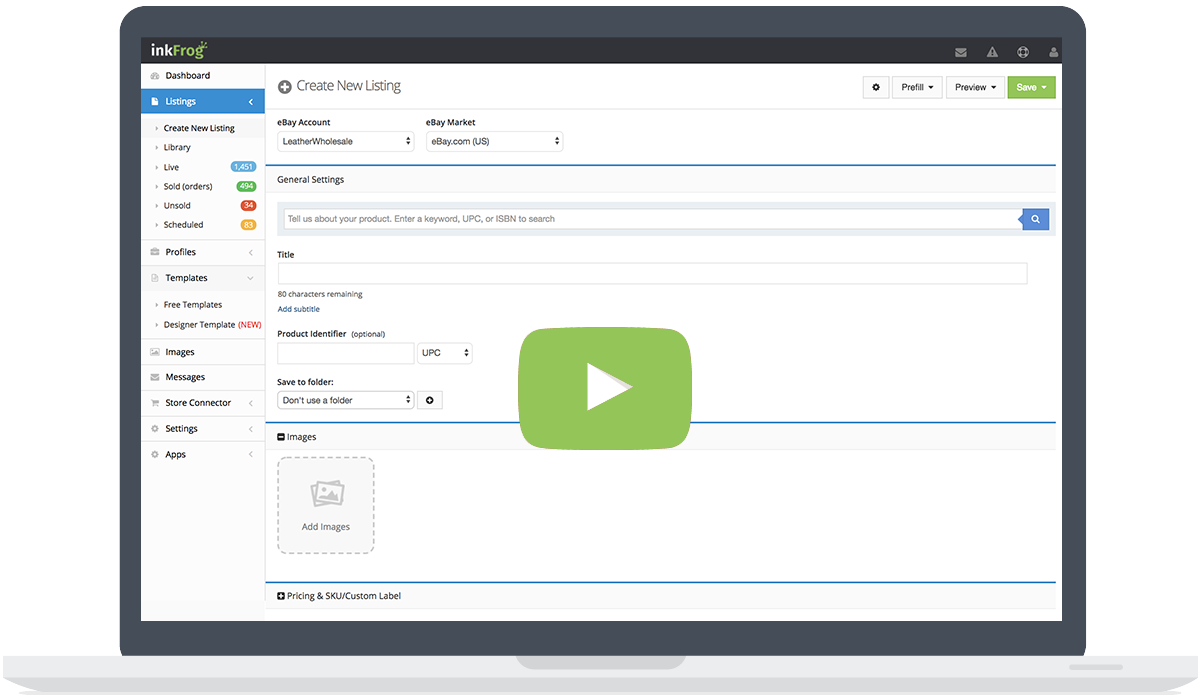This screenshot has height=699, width=1200.
Task: Open the user account icon top right
Action: click(x=1053, y=51)
